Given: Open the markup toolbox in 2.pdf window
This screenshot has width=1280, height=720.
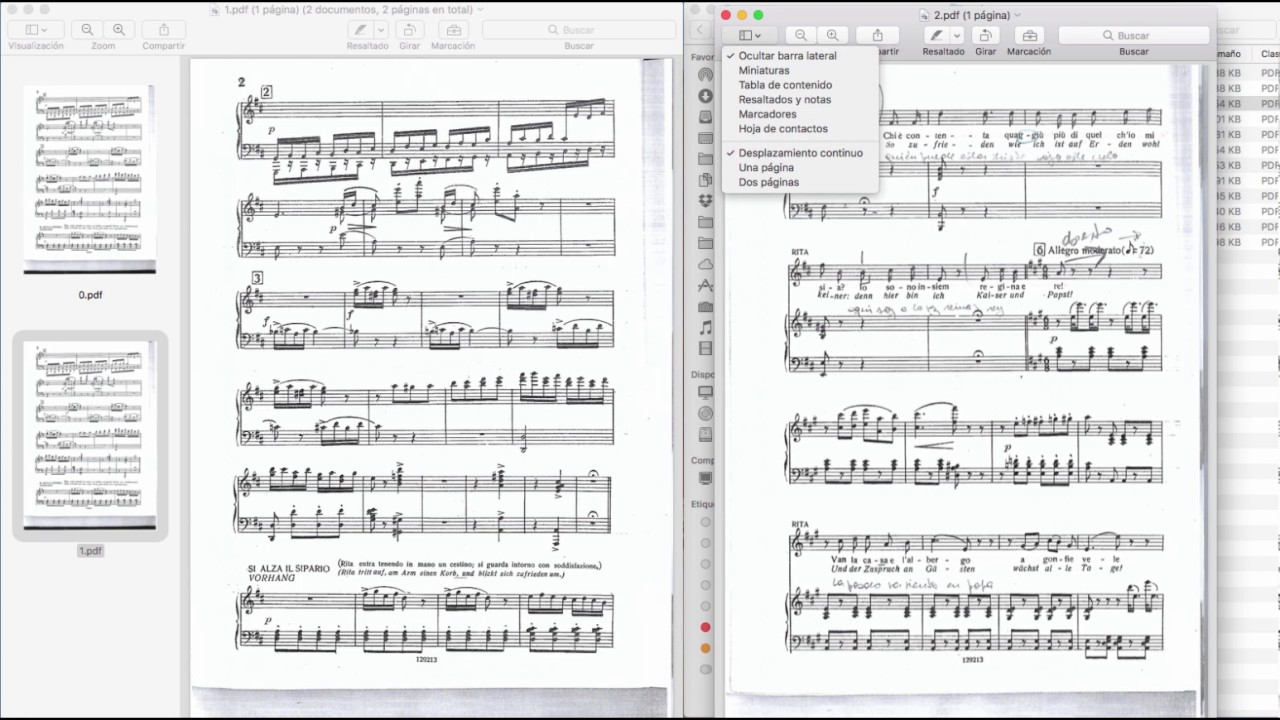Looking at the screenshot, I should click(x=1029, y=35).
